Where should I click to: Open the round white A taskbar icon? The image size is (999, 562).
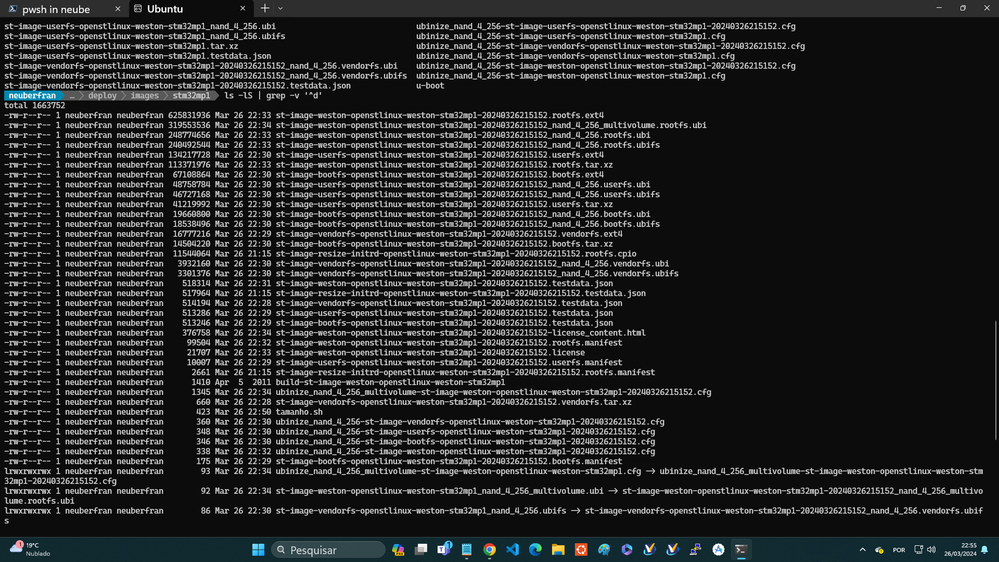(718, 549)
